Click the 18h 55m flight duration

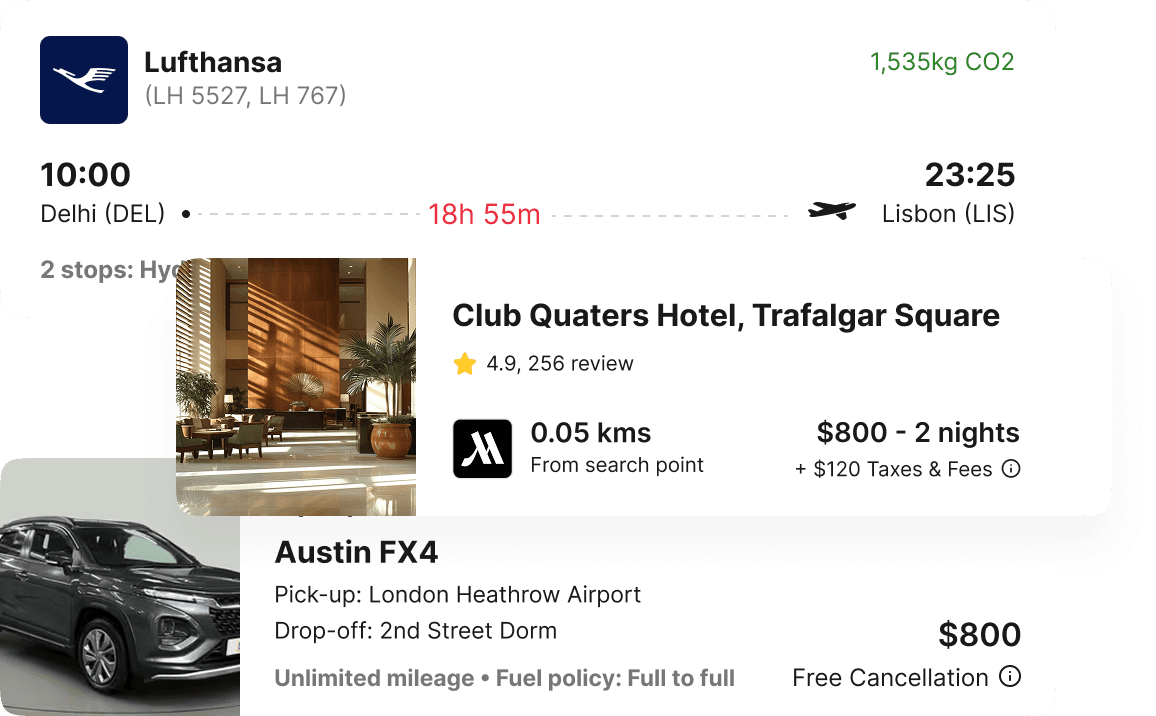click(484, 214)
